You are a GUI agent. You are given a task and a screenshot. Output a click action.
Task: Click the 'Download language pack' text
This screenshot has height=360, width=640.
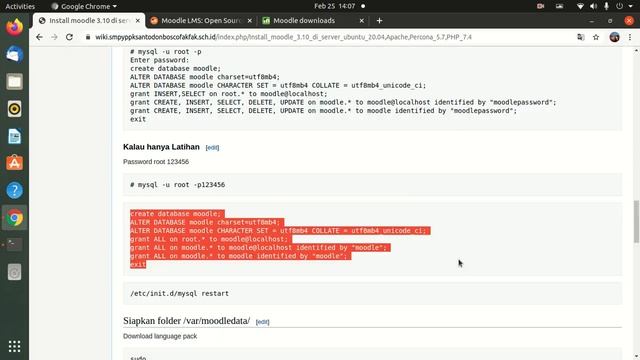coord(160,336)
